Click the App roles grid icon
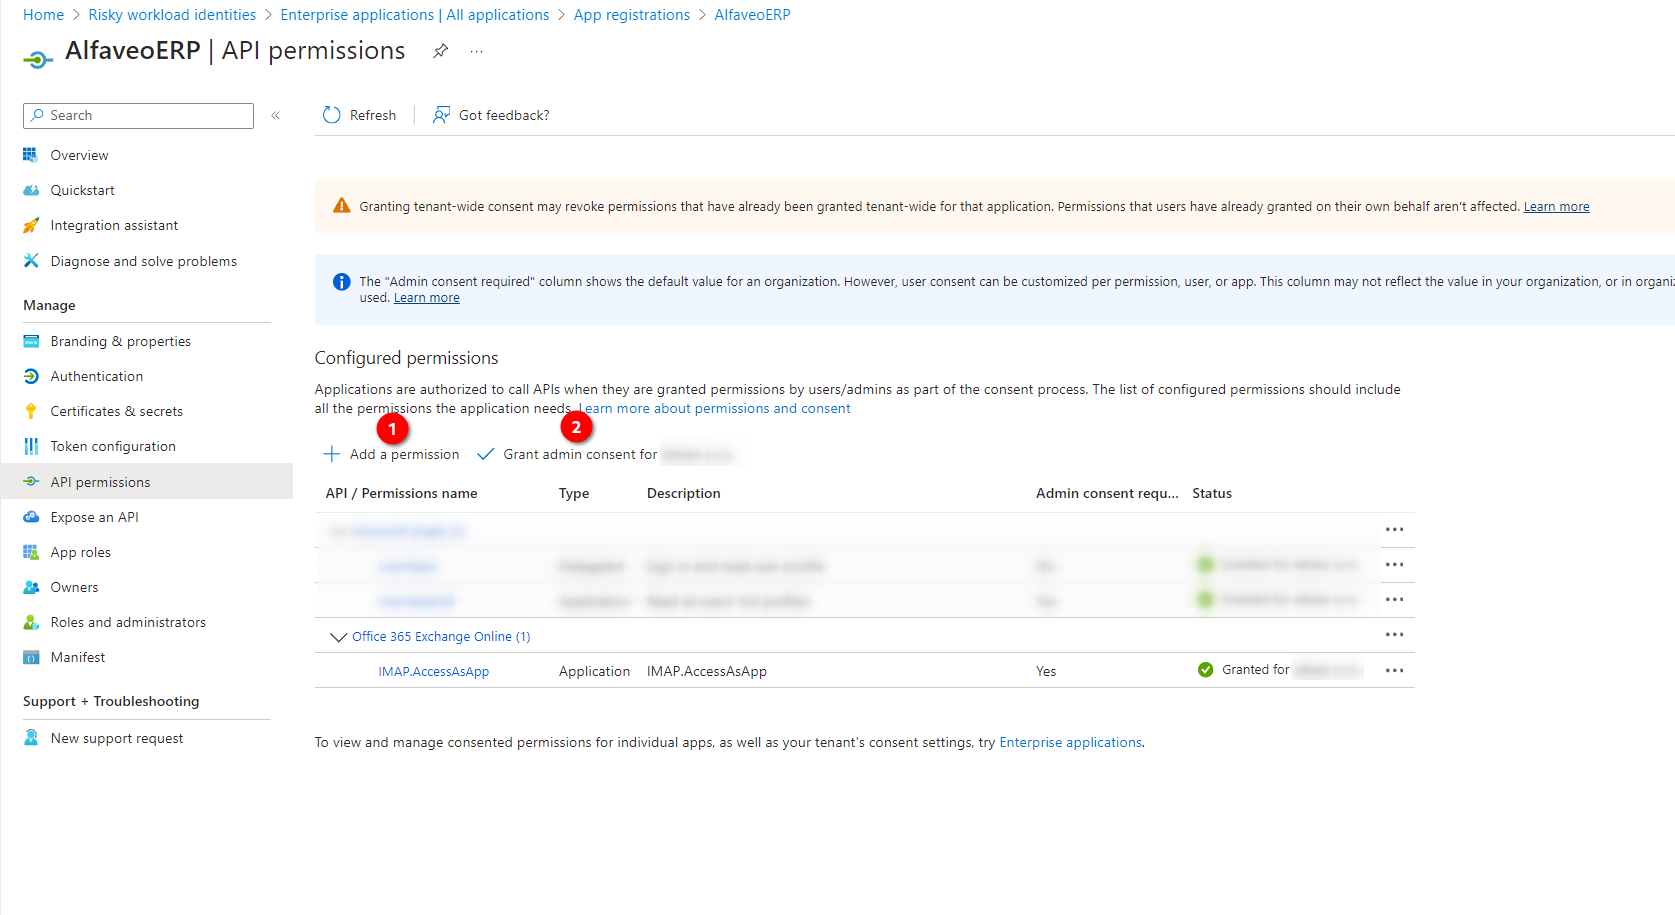 [x=31, y=552]
